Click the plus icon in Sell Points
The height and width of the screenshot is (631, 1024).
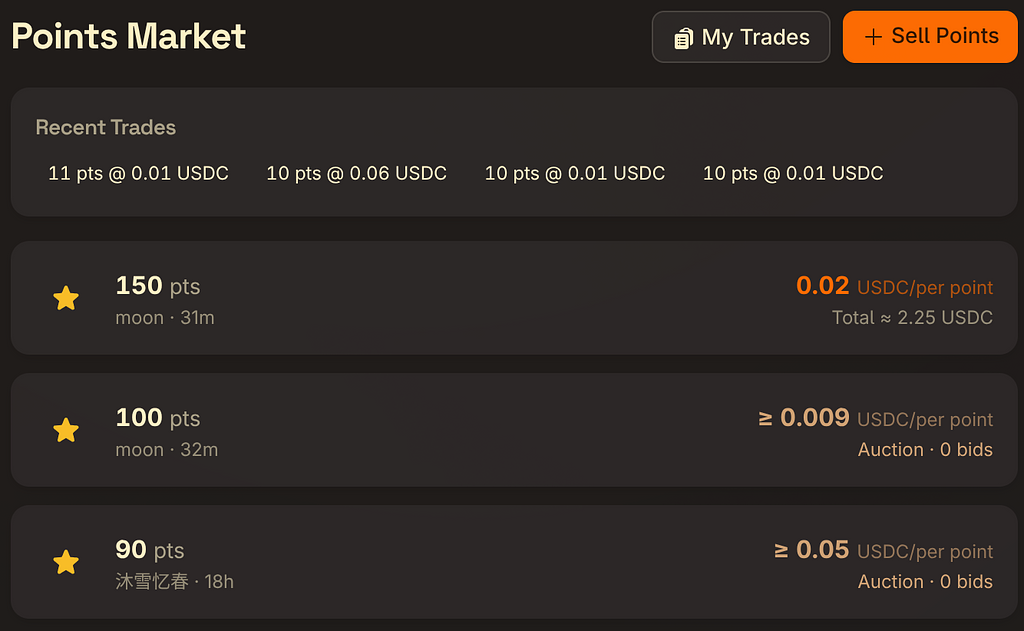873,37
